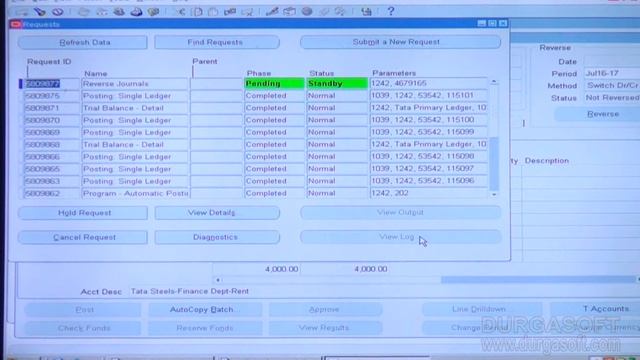Click Reverse Date field in background window

611,61
